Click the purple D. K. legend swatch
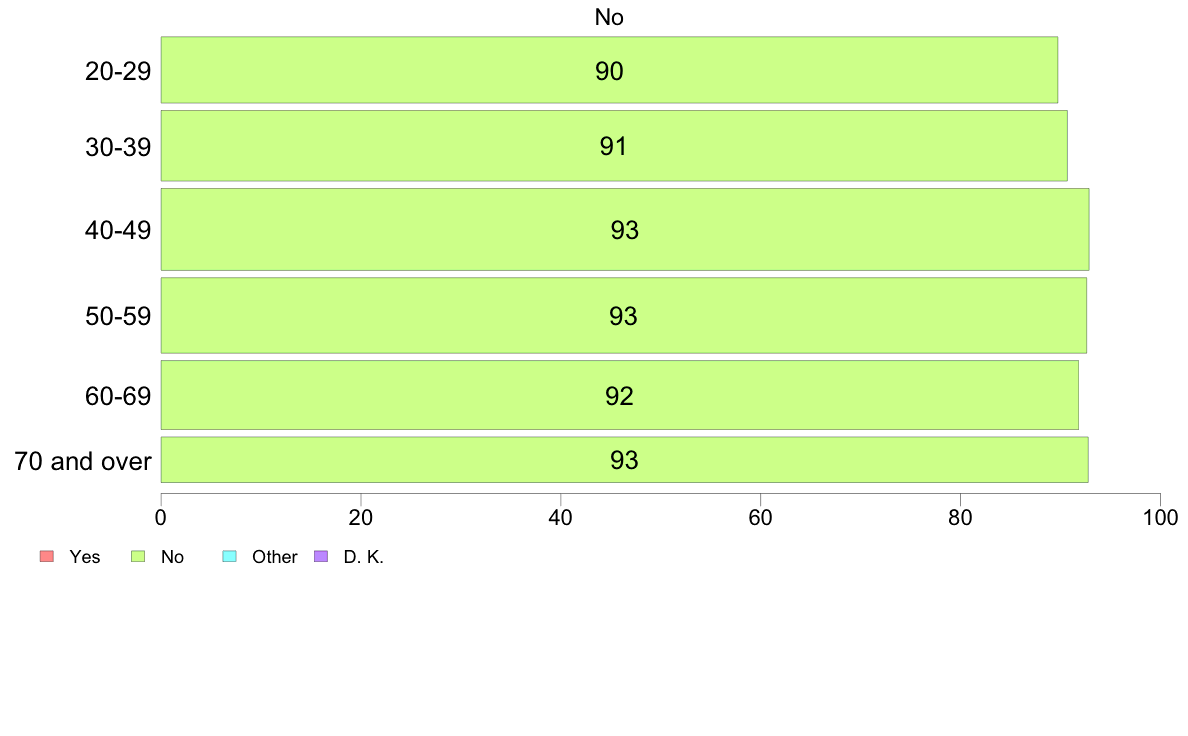Image resolution: width=1188 pixels, height=736 pixels. pos(321,556)
